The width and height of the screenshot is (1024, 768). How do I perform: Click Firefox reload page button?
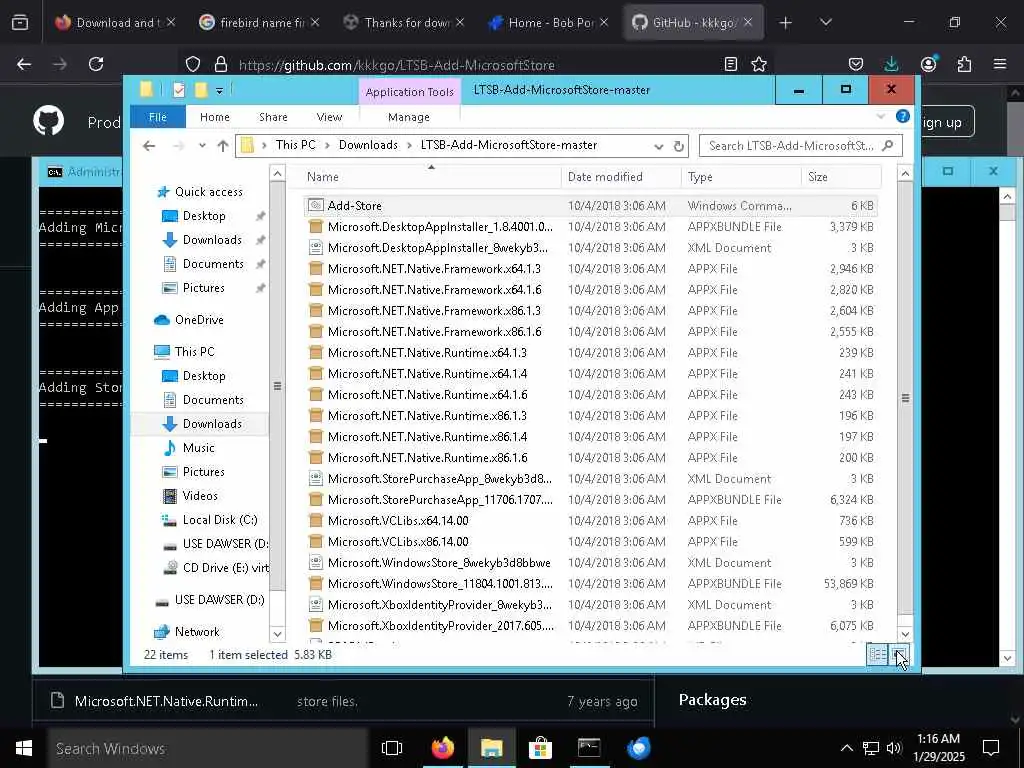point(96,64)
